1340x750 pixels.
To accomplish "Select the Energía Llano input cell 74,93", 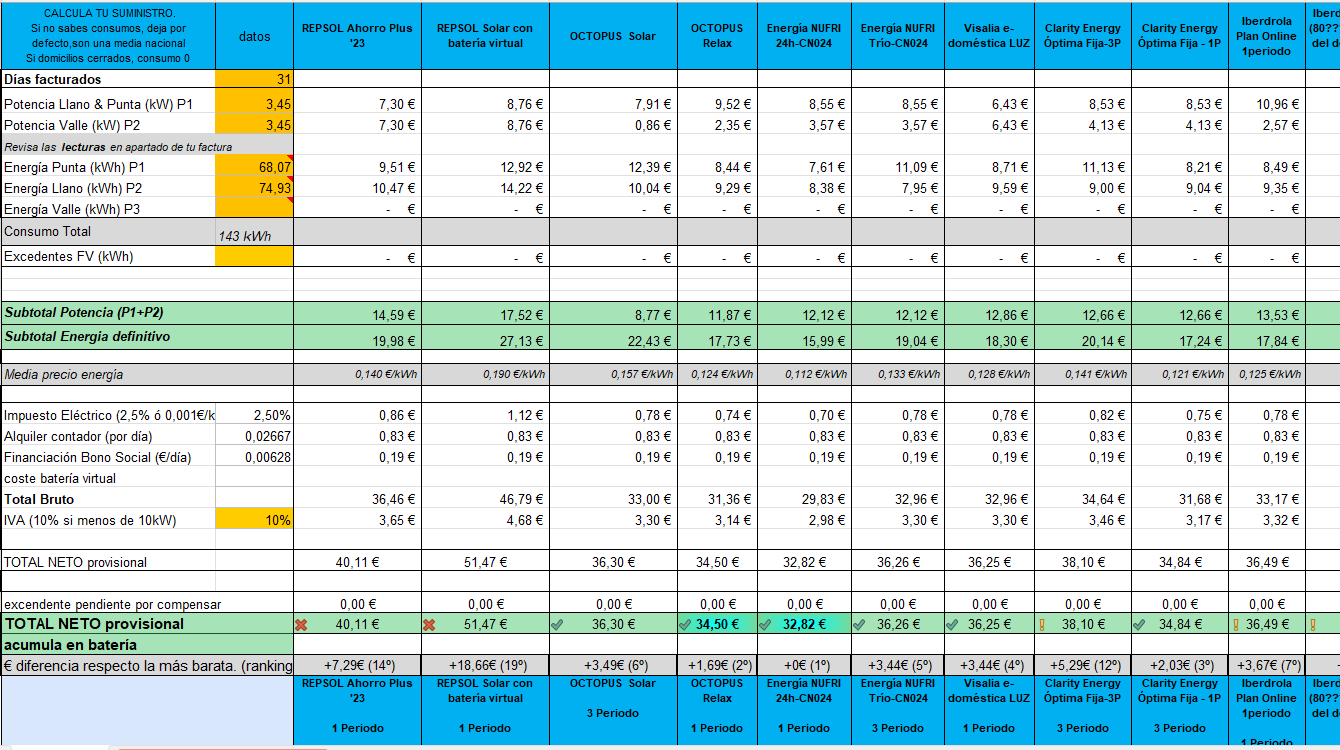I will [254, 188].
